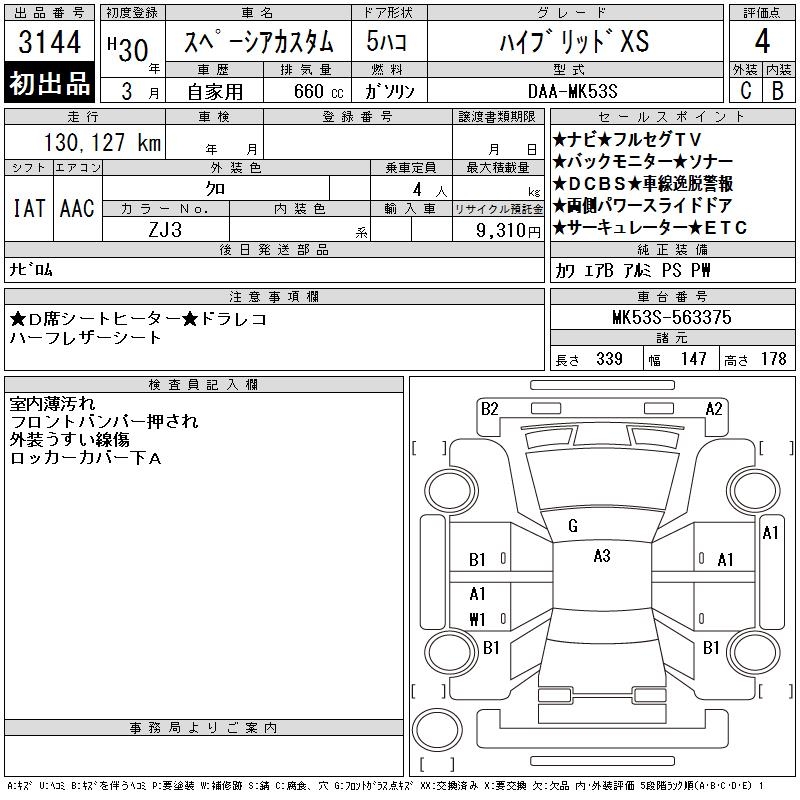Select the fuel type ガソリン
800x800 pixels.
389,91
